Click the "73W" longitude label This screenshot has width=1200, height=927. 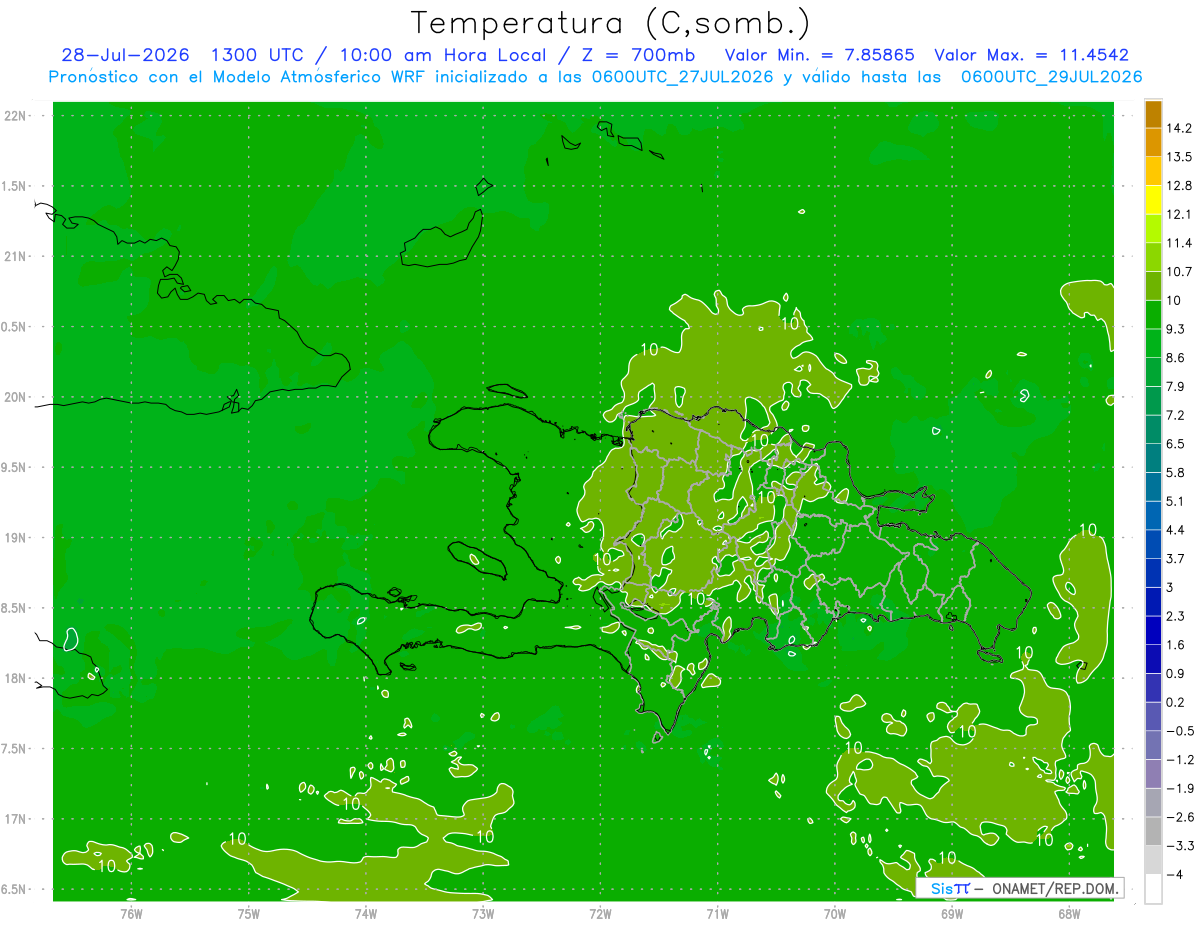coord(483,914)
